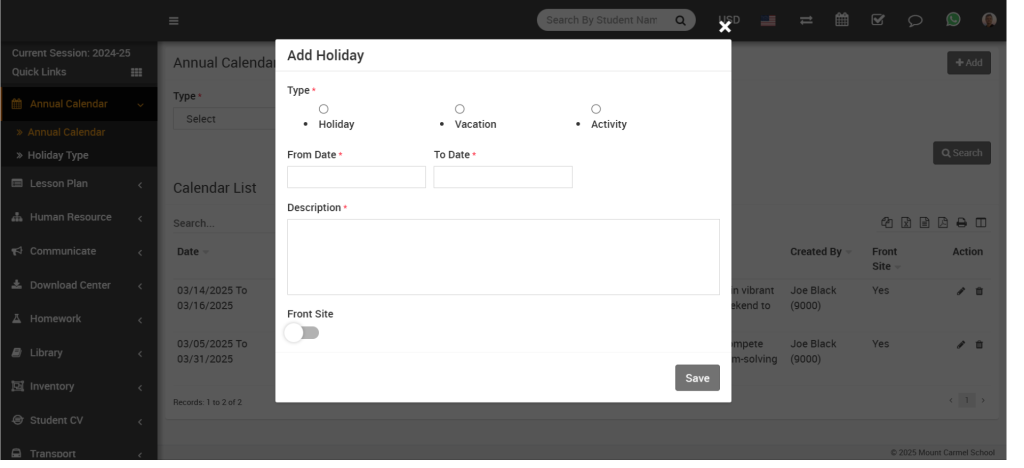Click the print icon above table

961,223
